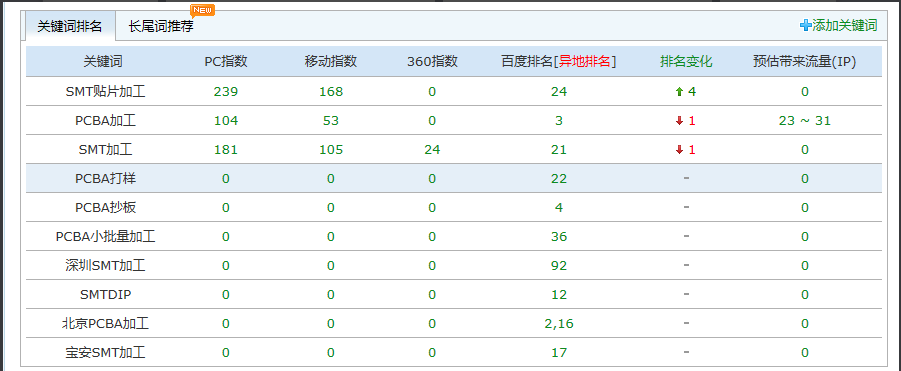The height and width of the screenshot is (371, 901).
Task: Click Baidu rank 21 for SMT加工
Action: coord(559,150)
